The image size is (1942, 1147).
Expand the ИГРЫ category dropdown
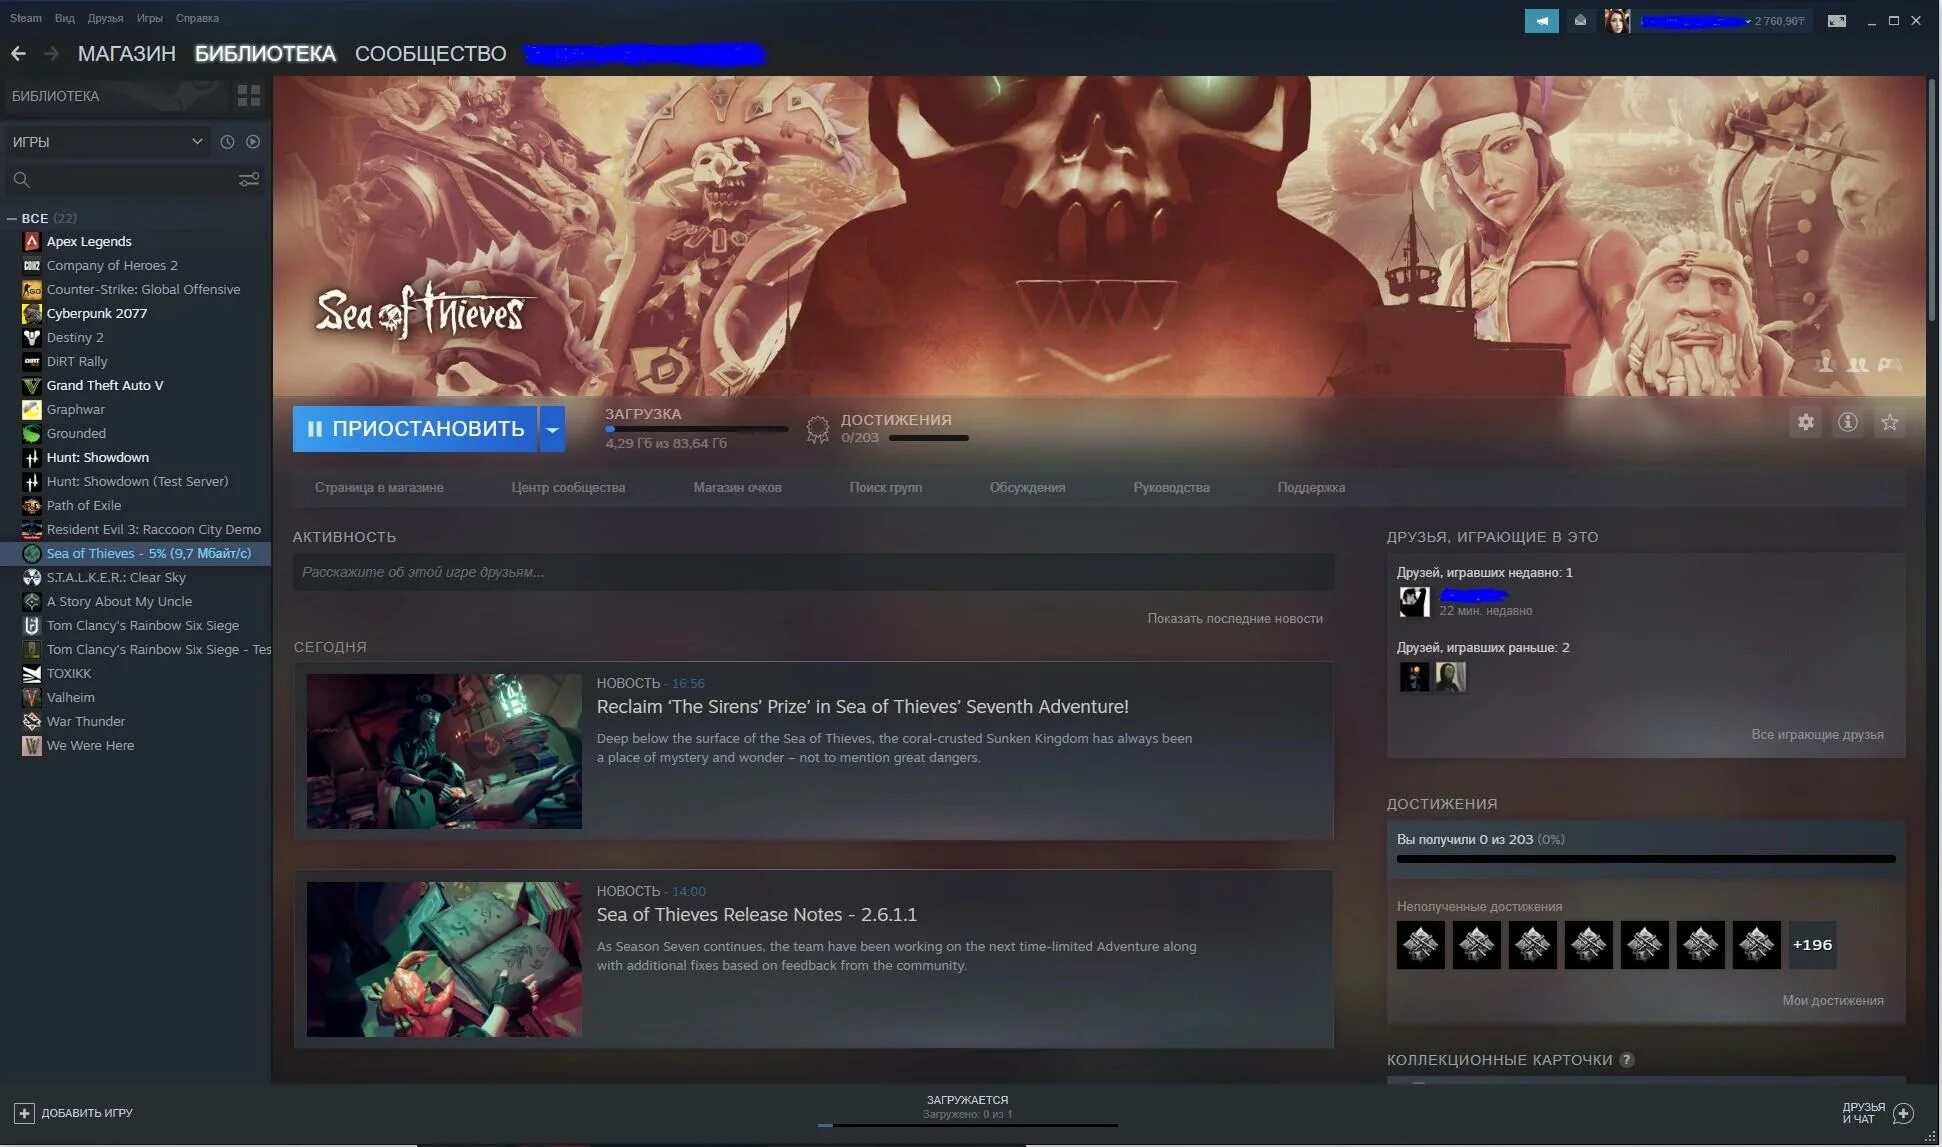tap(196, 142)
